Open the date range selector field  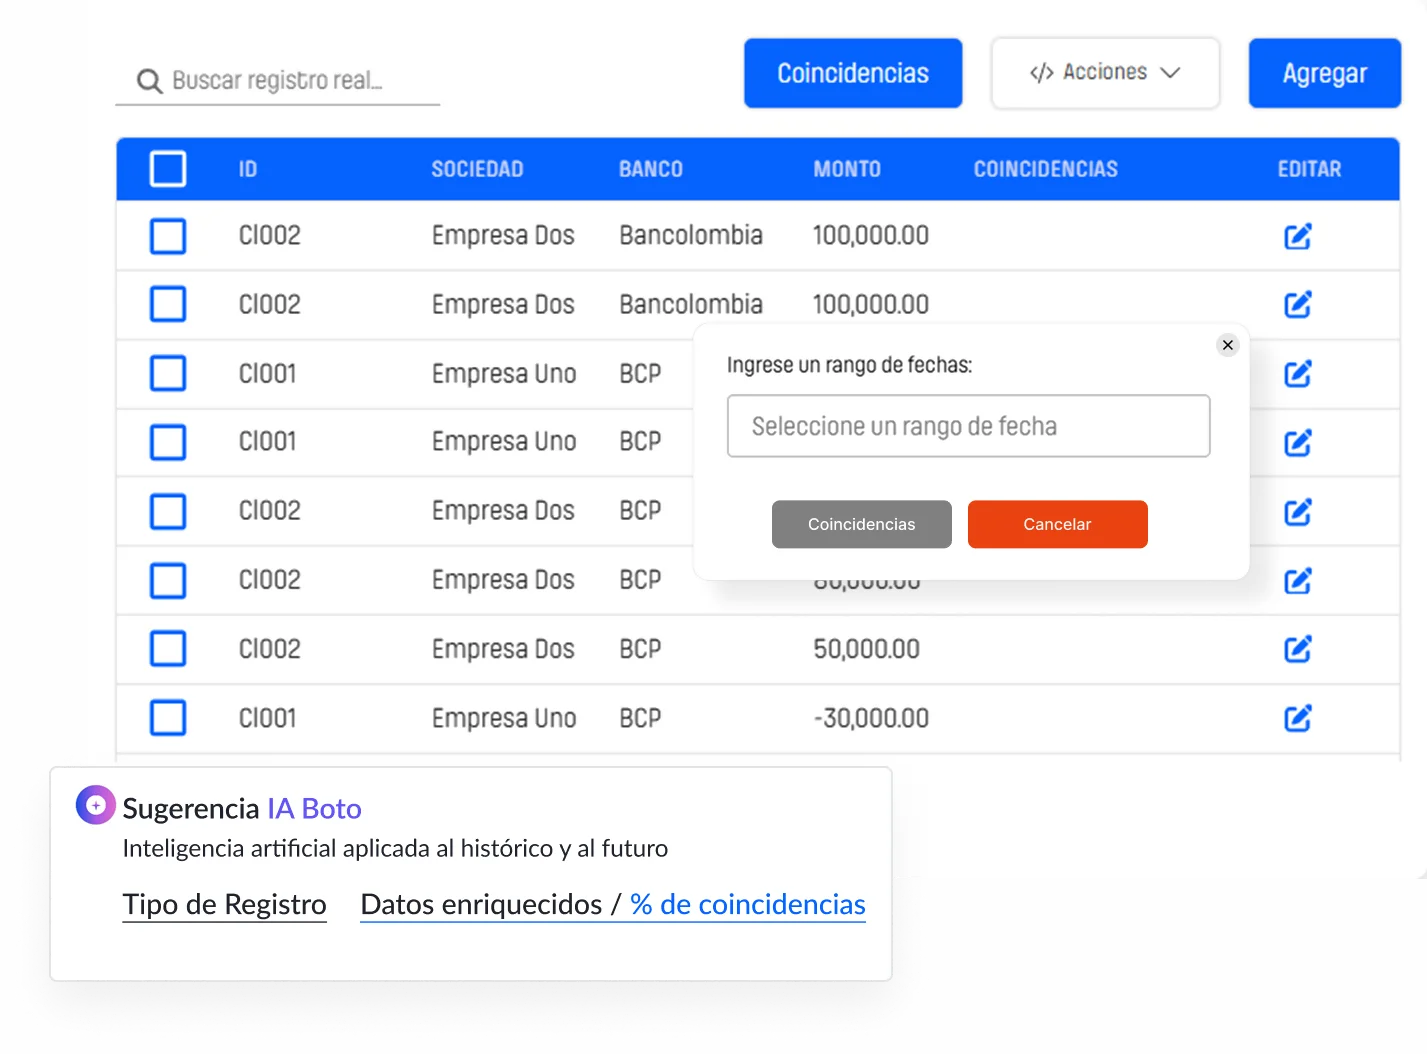point(967,426)
